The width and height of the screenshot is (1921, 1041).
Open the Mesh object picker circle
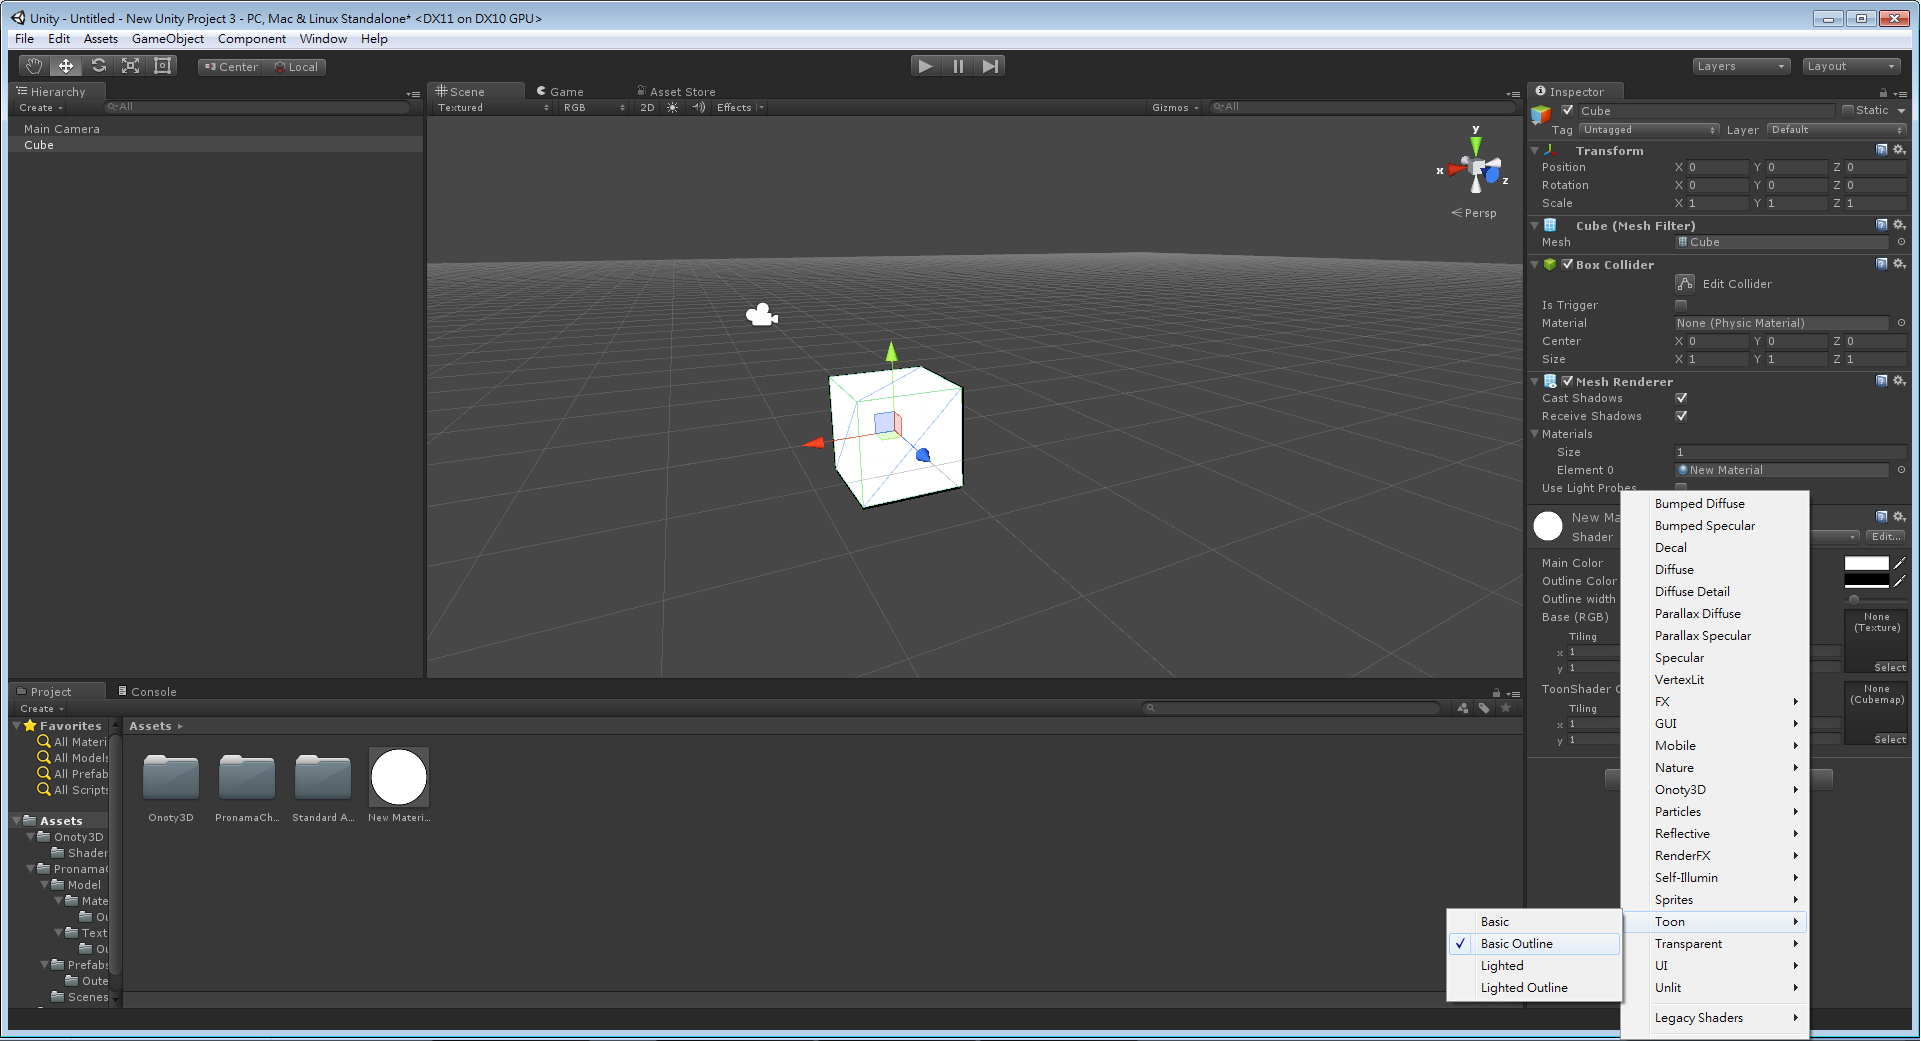(1901, 242)
